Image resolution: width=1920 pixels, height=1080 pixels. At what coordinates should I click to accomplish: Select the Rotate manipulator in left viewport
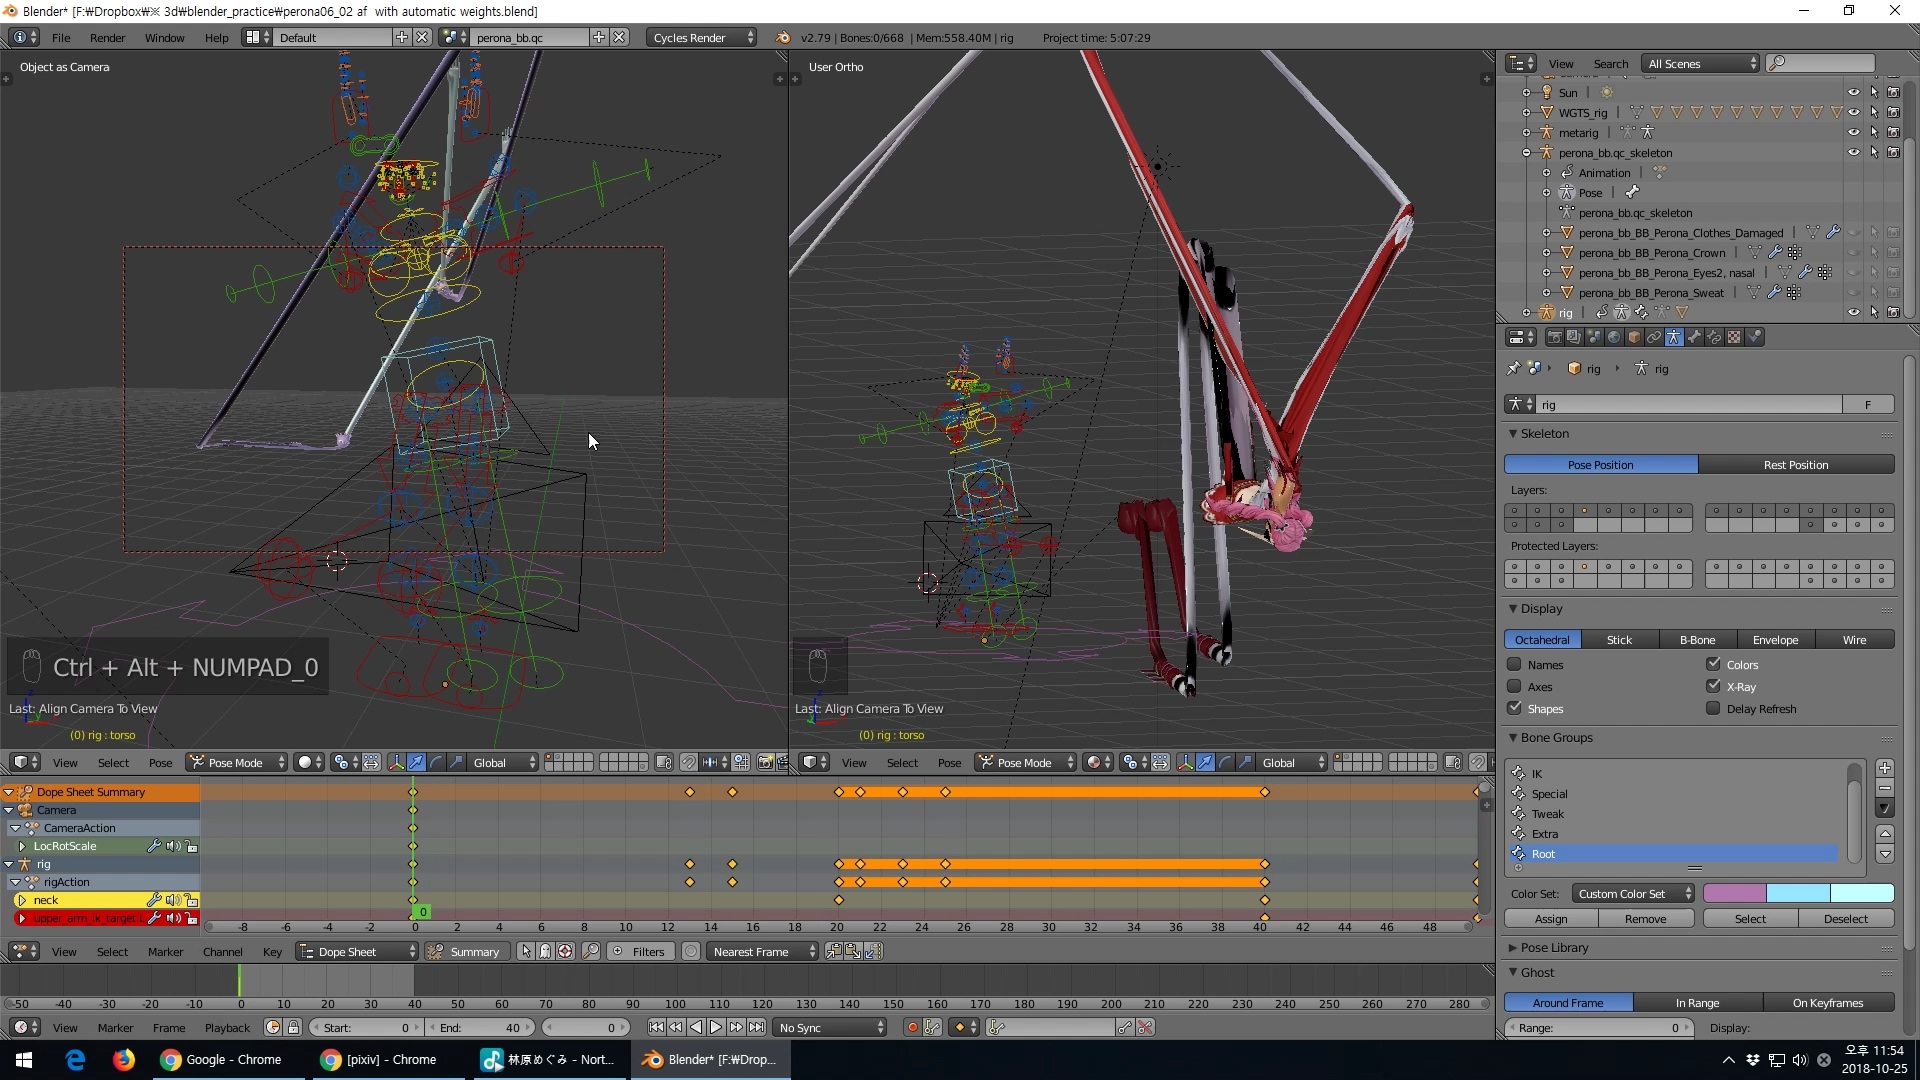[x=437, y=762]
